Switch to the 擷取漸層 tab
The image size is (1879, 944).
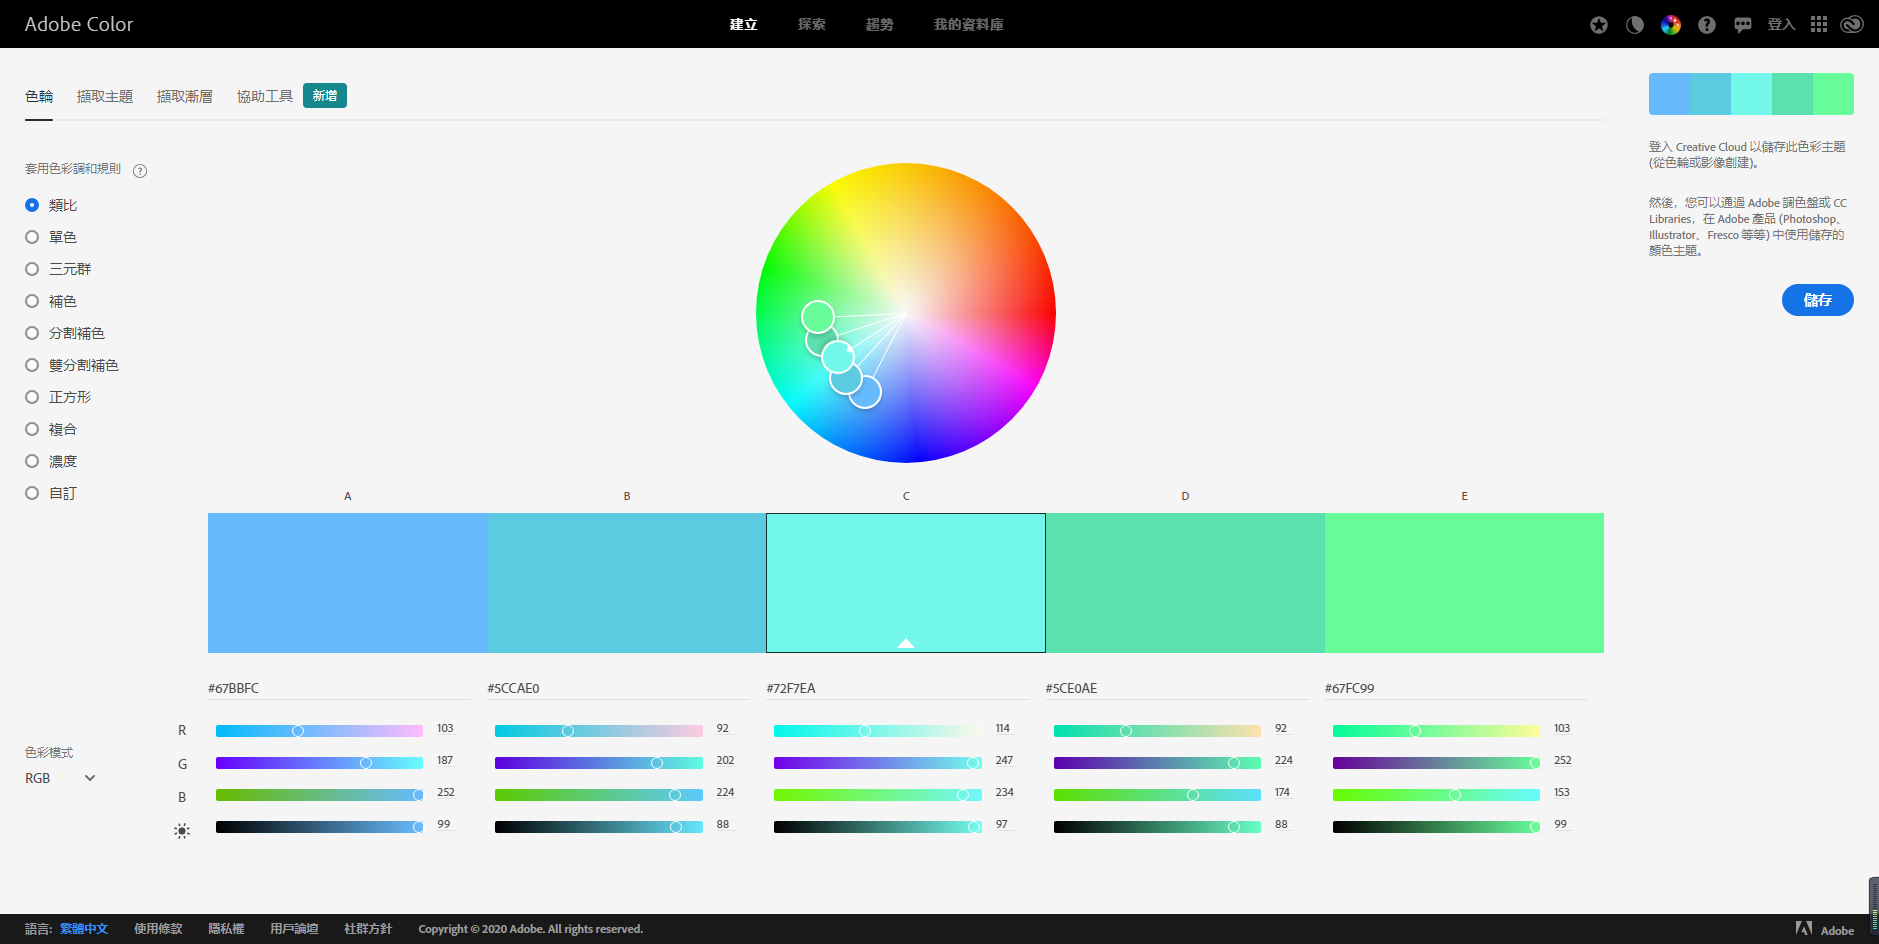pyautogui.click(x=185, y=96)
